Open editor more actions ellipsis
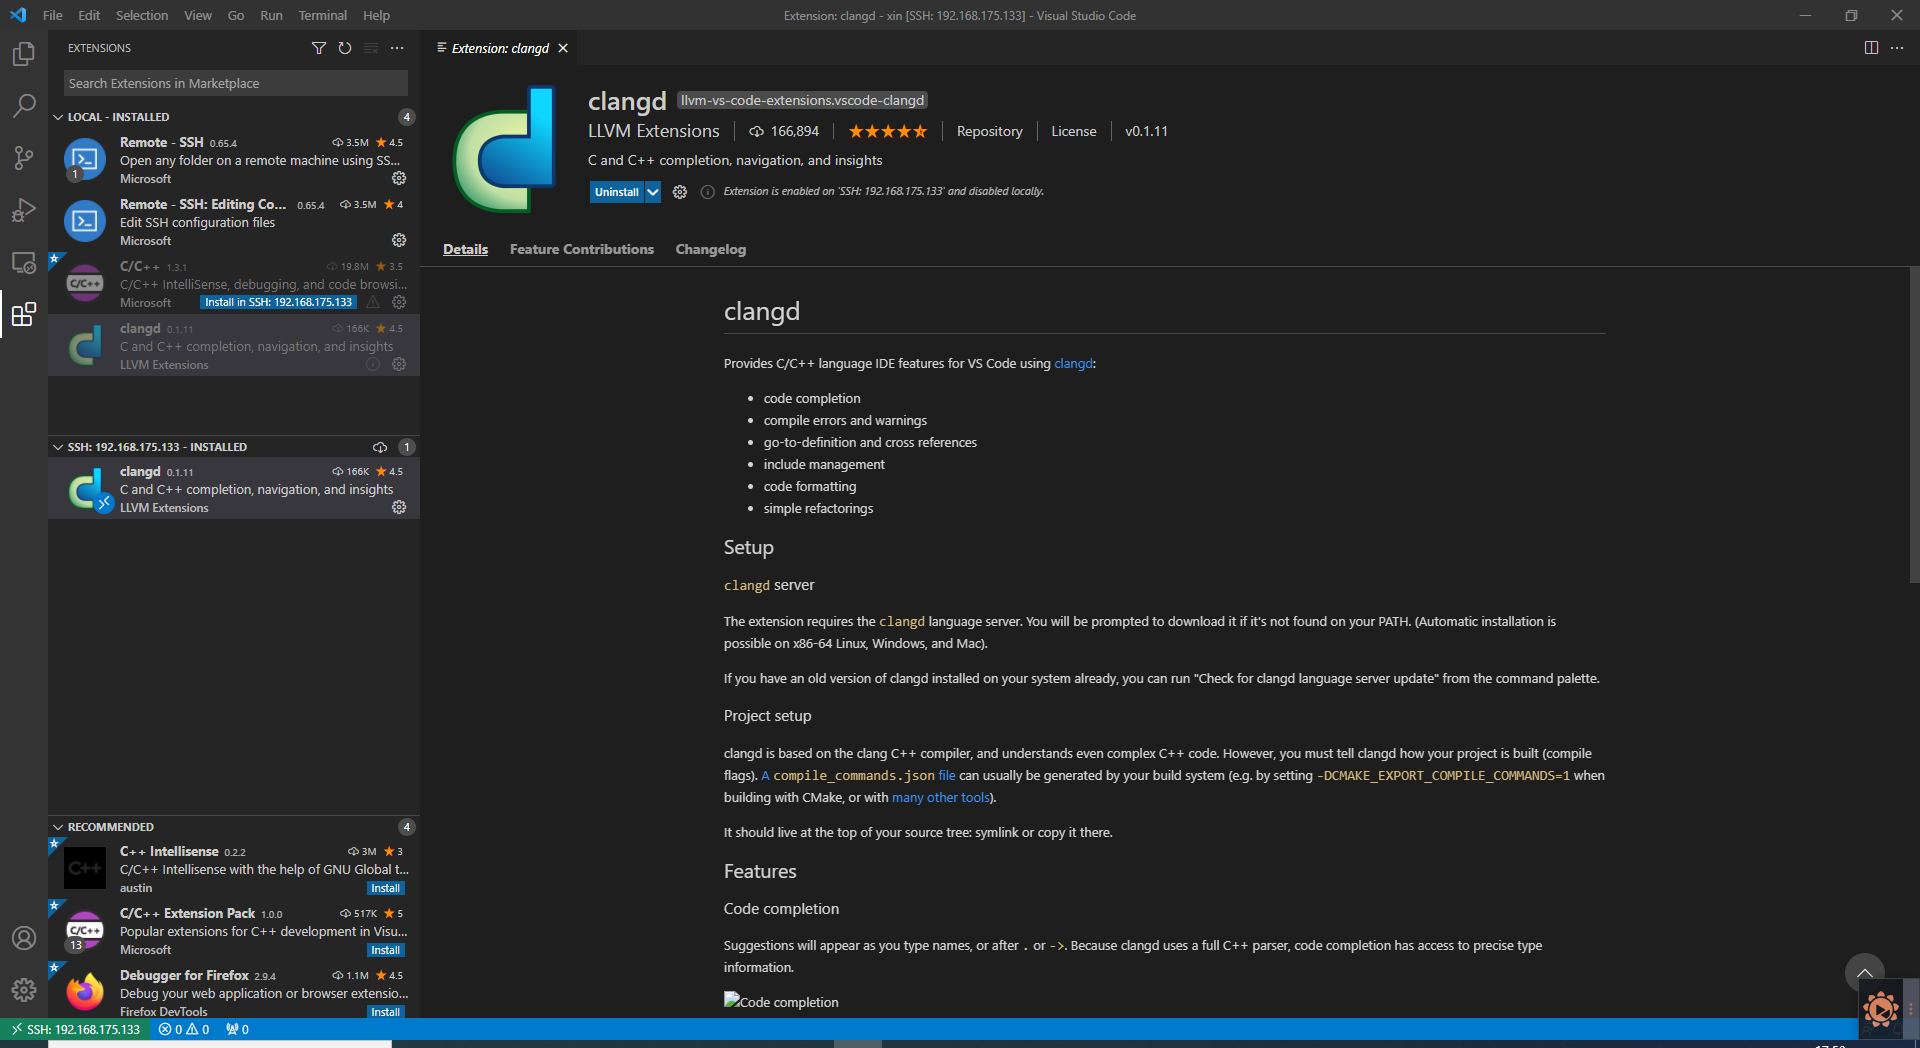Viewport: 1920px width, 1048px height. (x=1897, y=48)
